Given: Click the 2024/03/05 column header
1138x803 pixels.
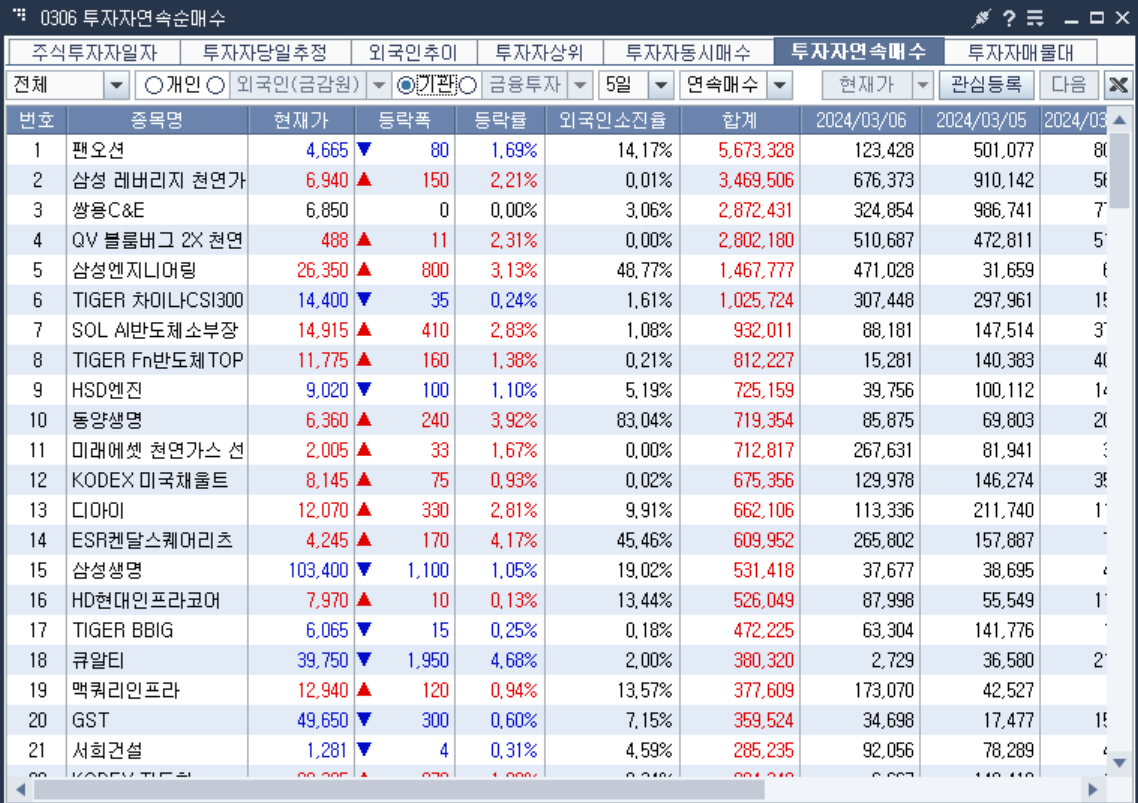Looking at the screenshot, I should [981, 121].
